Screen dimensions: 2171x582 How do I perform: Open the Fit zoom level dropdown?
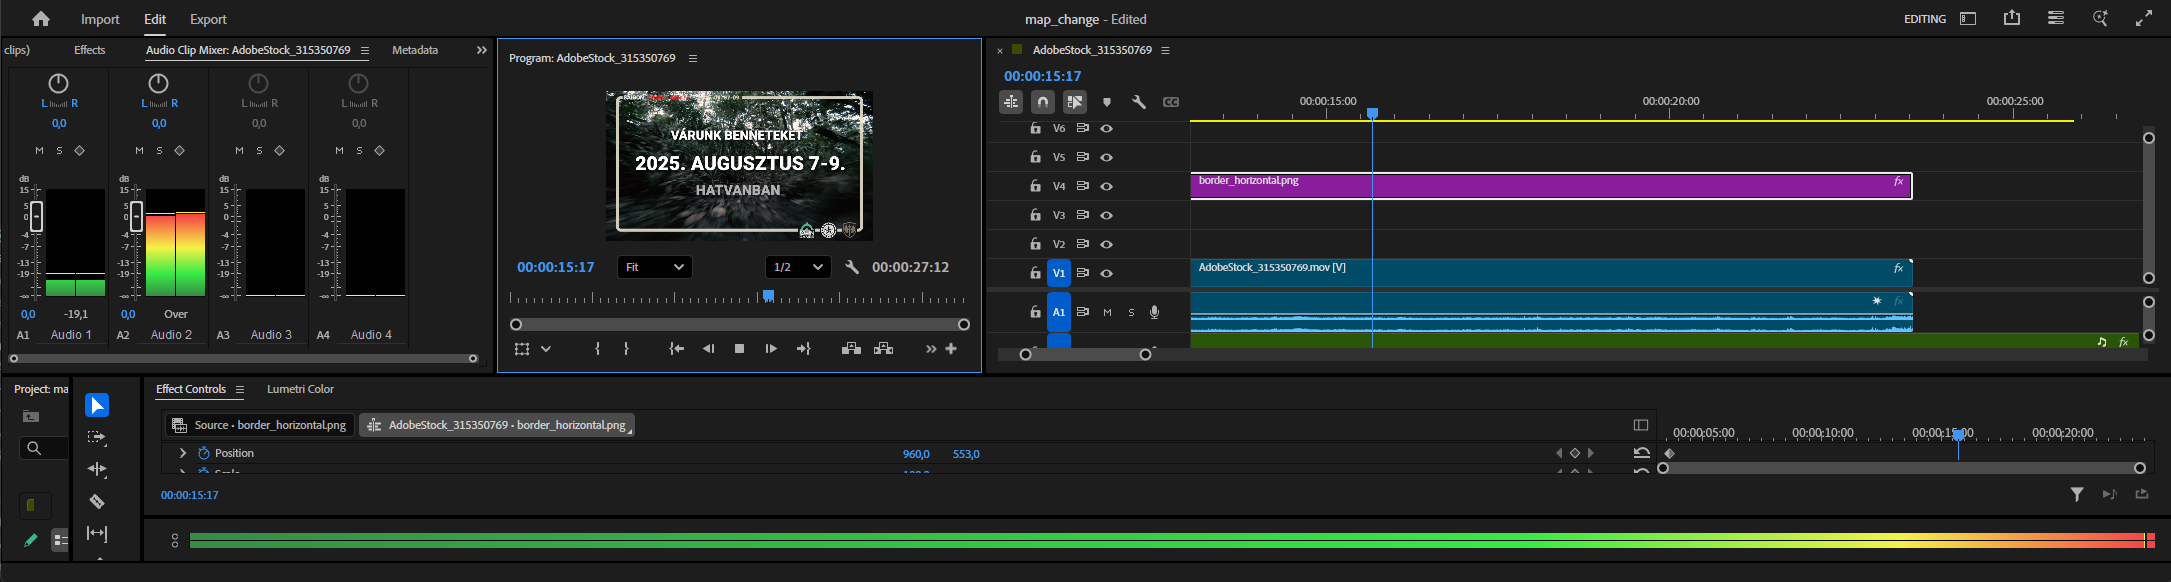(x=654, y=267)
